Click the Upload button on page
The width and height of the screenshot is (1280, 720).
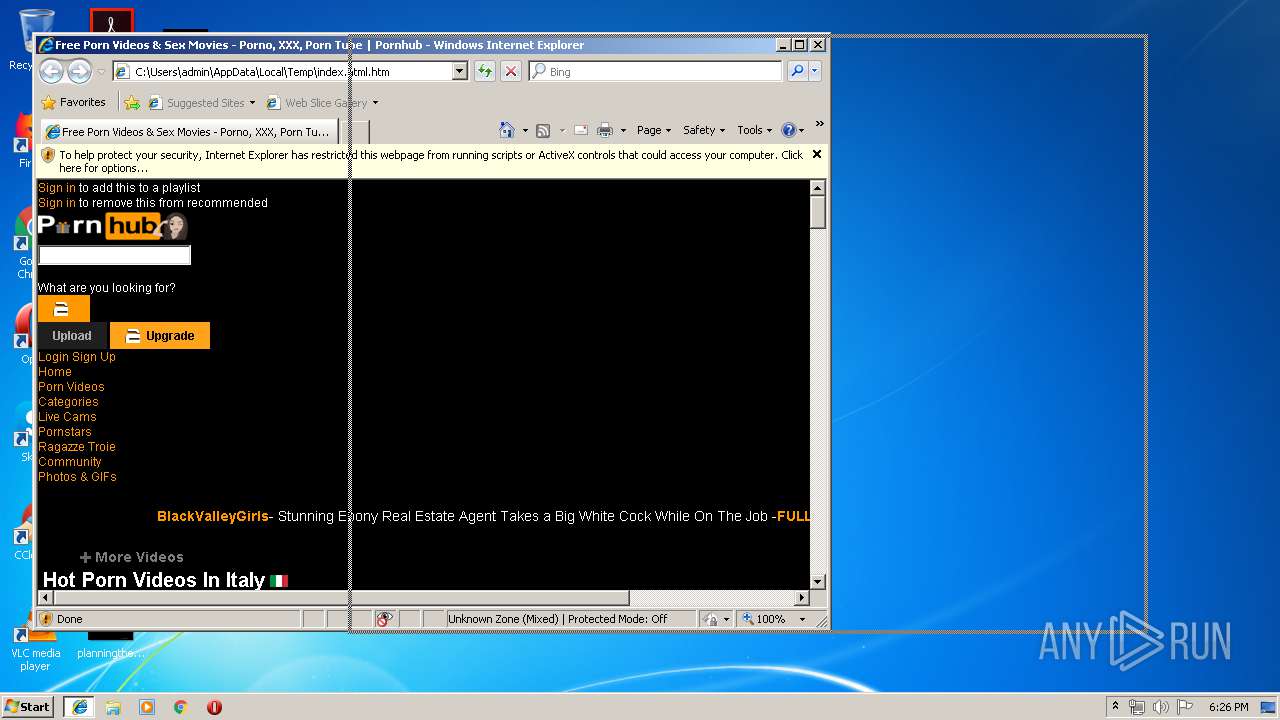[72, 336]
